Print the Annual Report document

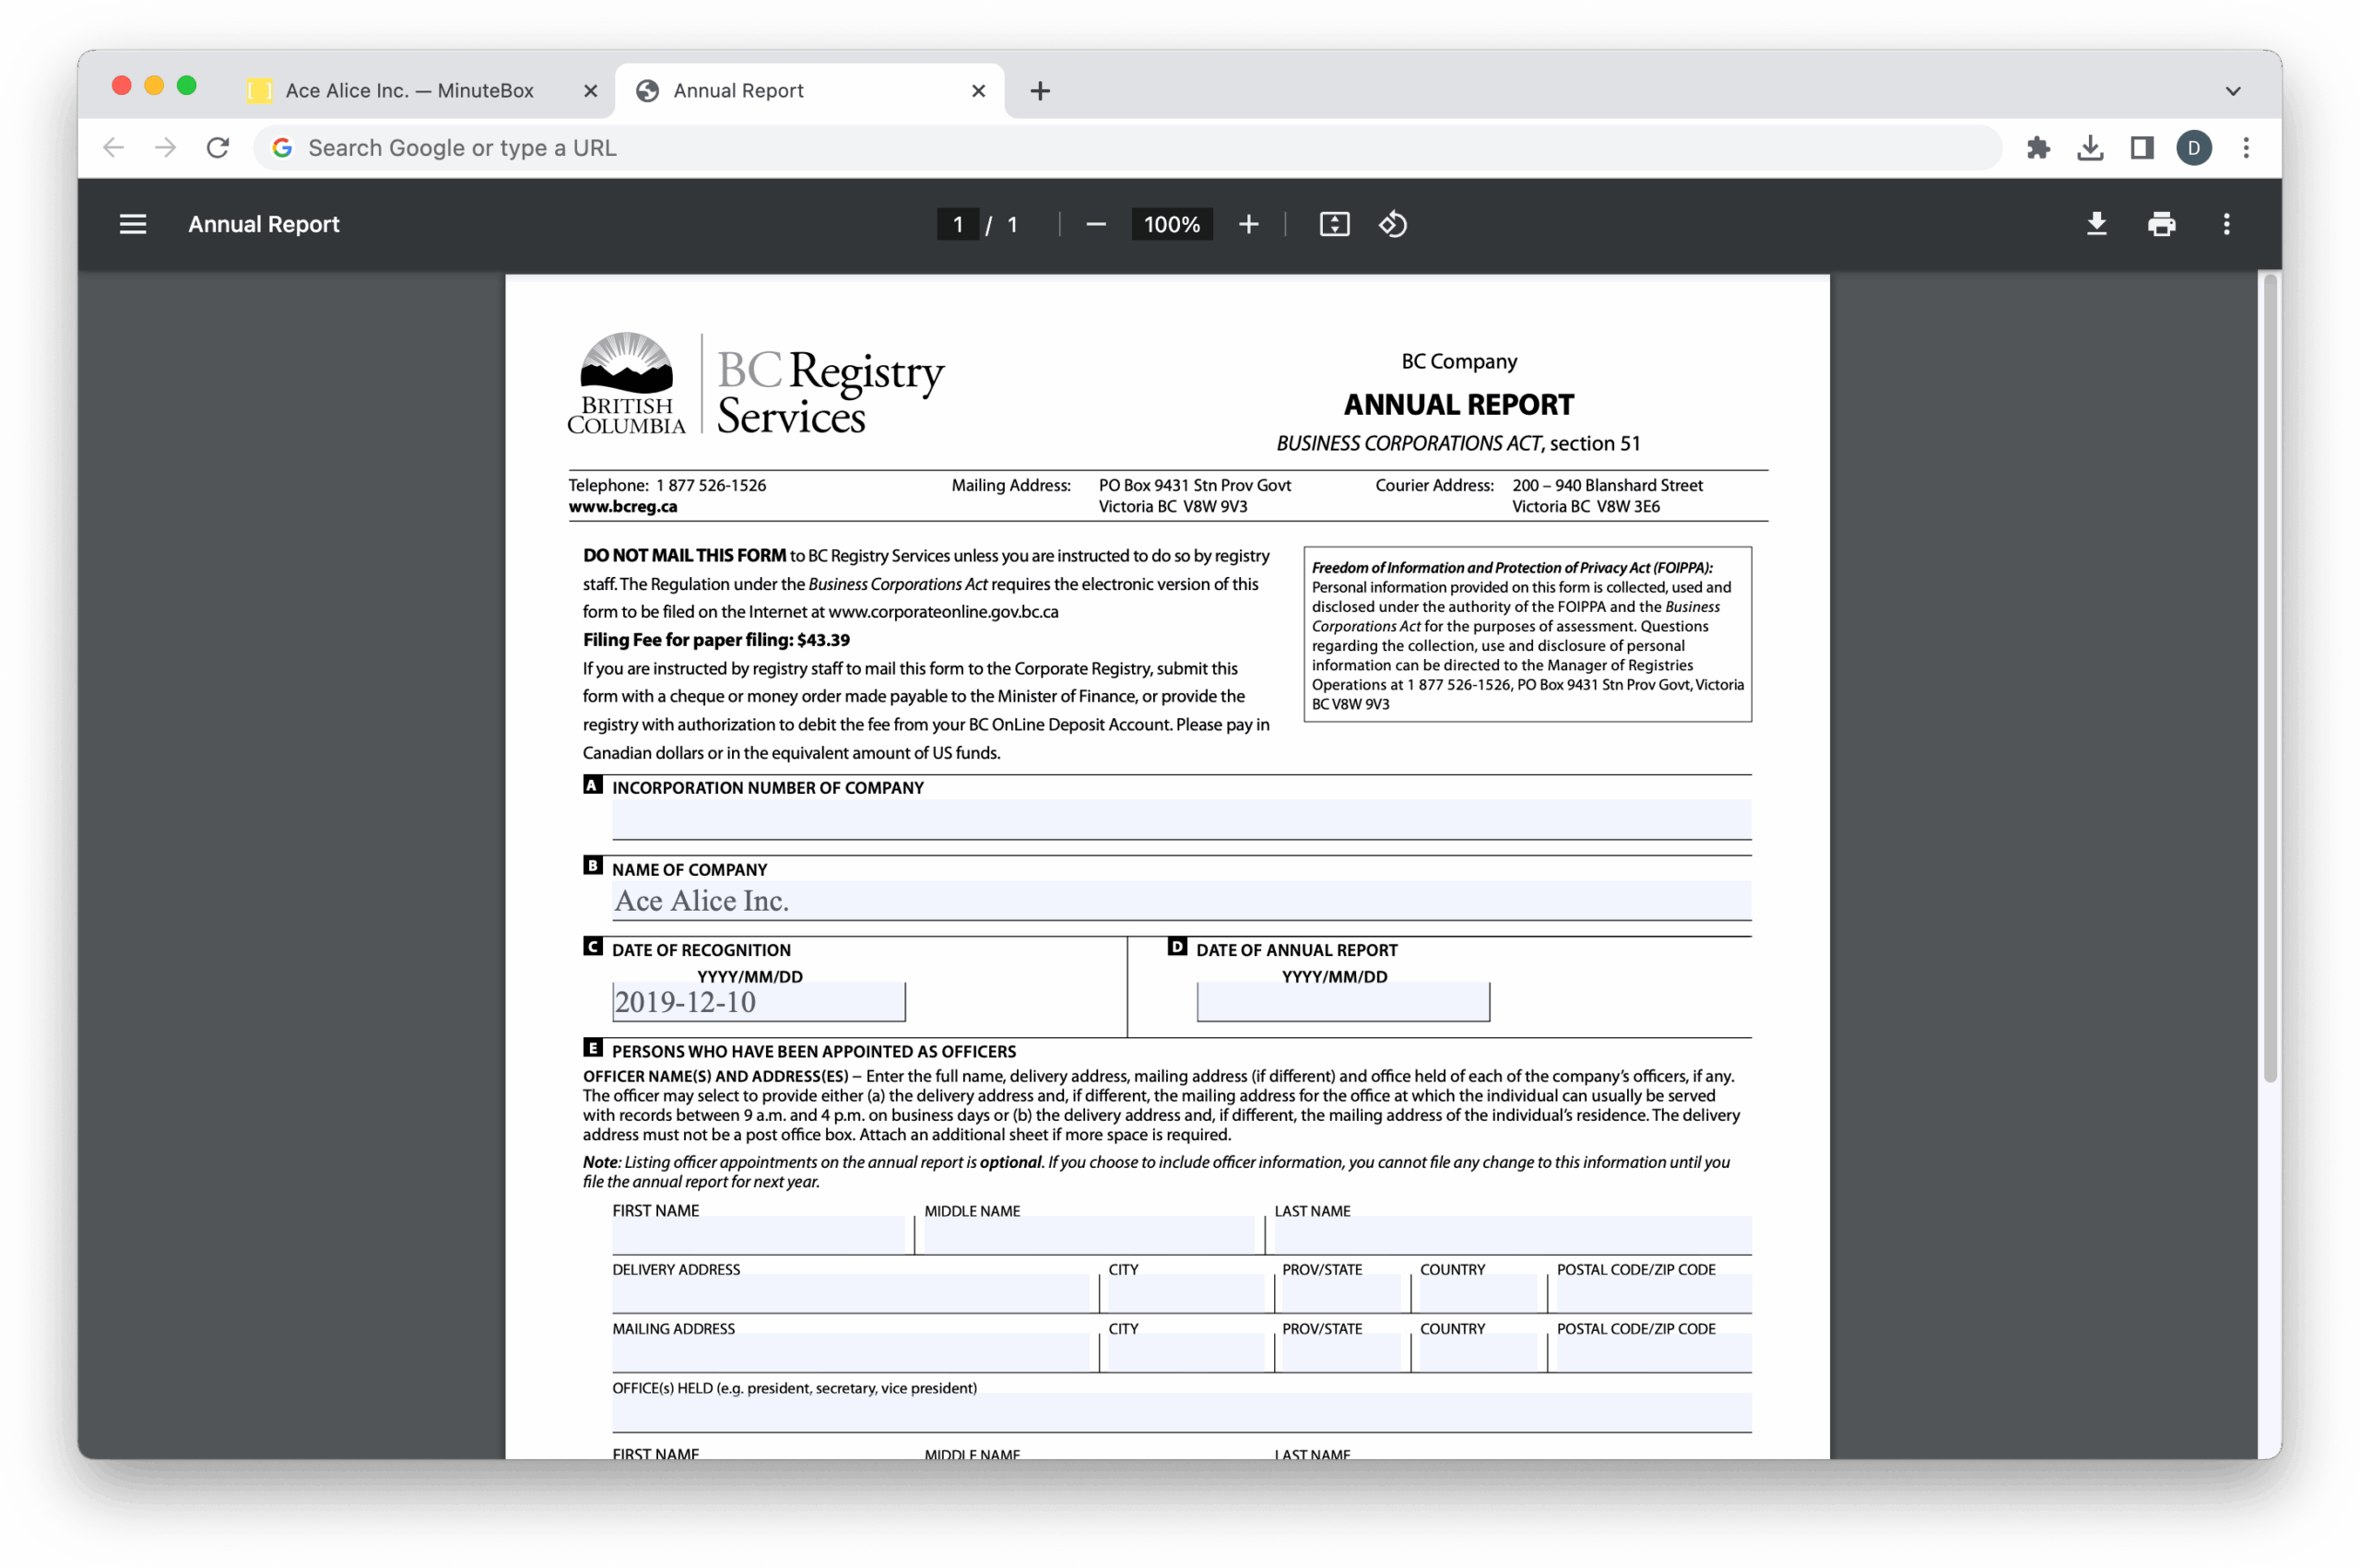[x=2161, y=224]
